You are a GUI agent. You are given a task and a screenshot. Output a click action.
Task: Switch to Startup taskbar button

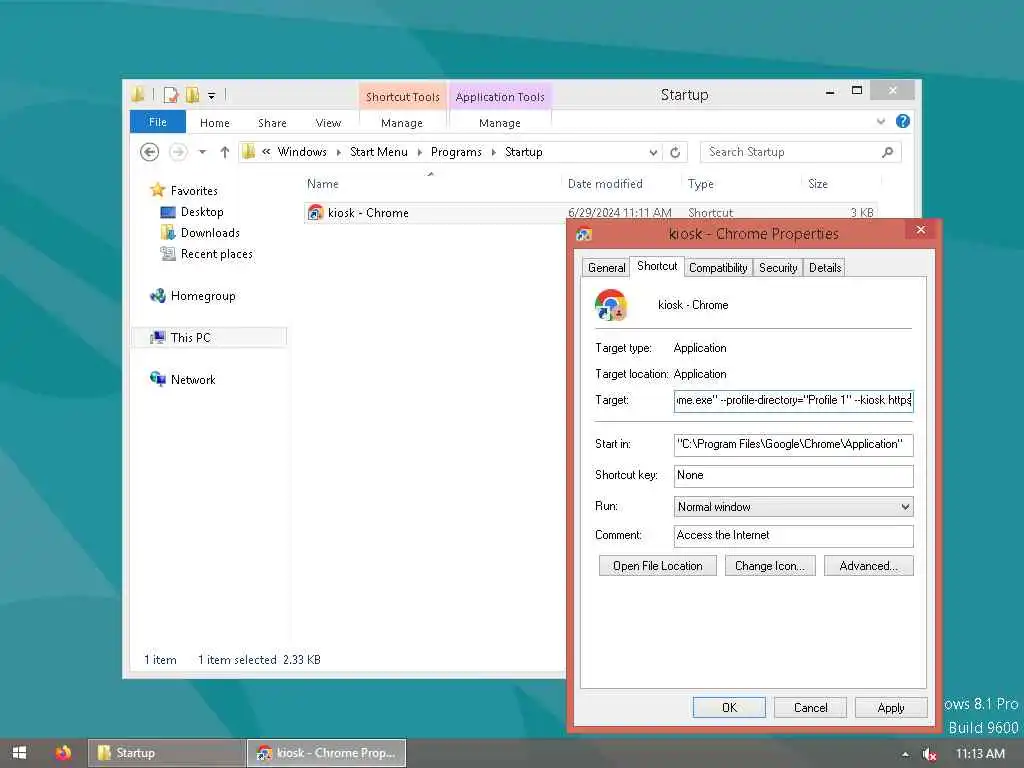(x=167, y=753)
